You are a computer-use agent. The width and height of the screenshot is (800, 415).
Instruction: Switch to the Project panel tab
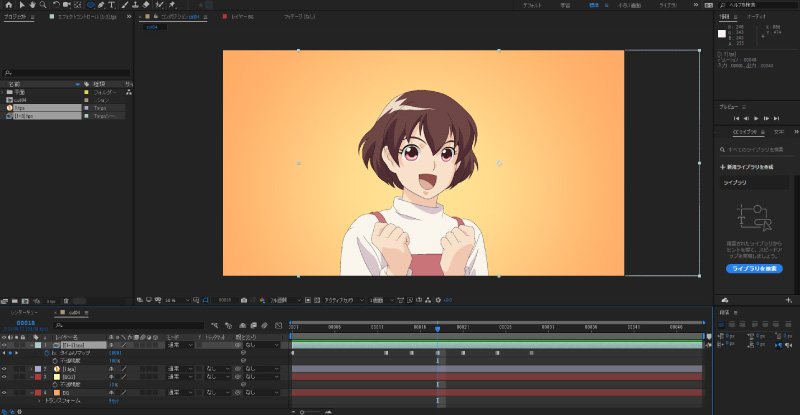[14, 17]
